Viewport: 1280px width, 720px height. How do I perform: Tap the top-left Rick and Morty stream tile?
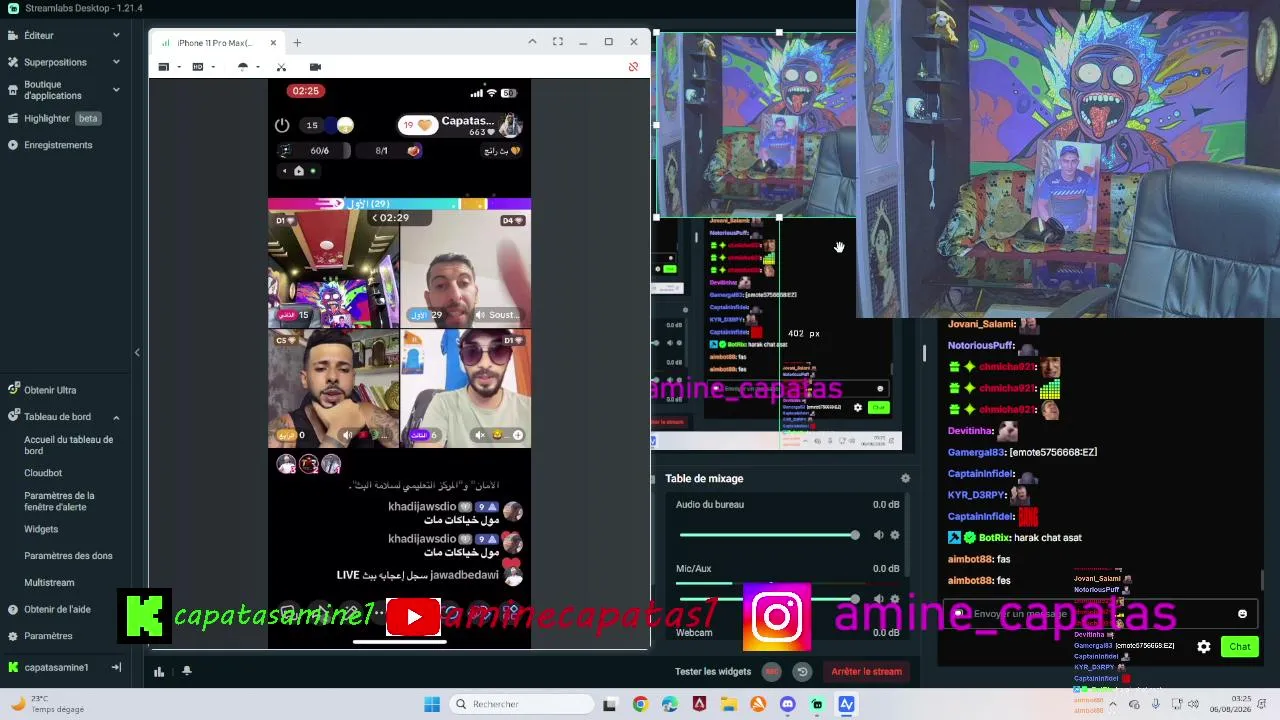point(333,269)
